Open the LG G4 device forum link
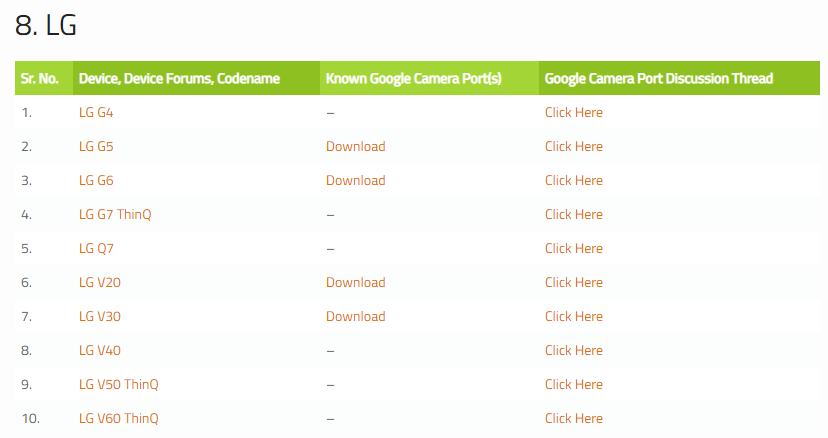This screenshot has height=438, width=828. coord(96,113)
